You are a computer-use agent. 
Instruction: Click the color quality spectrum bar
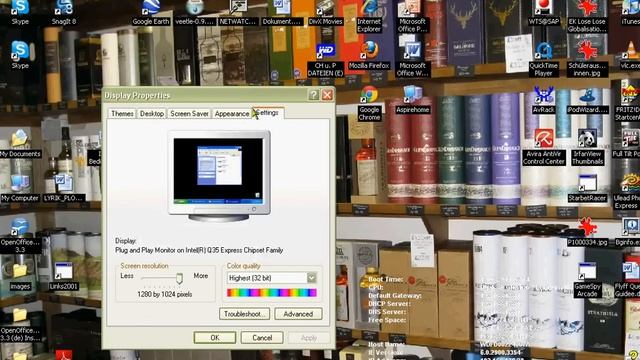[272, 292]
